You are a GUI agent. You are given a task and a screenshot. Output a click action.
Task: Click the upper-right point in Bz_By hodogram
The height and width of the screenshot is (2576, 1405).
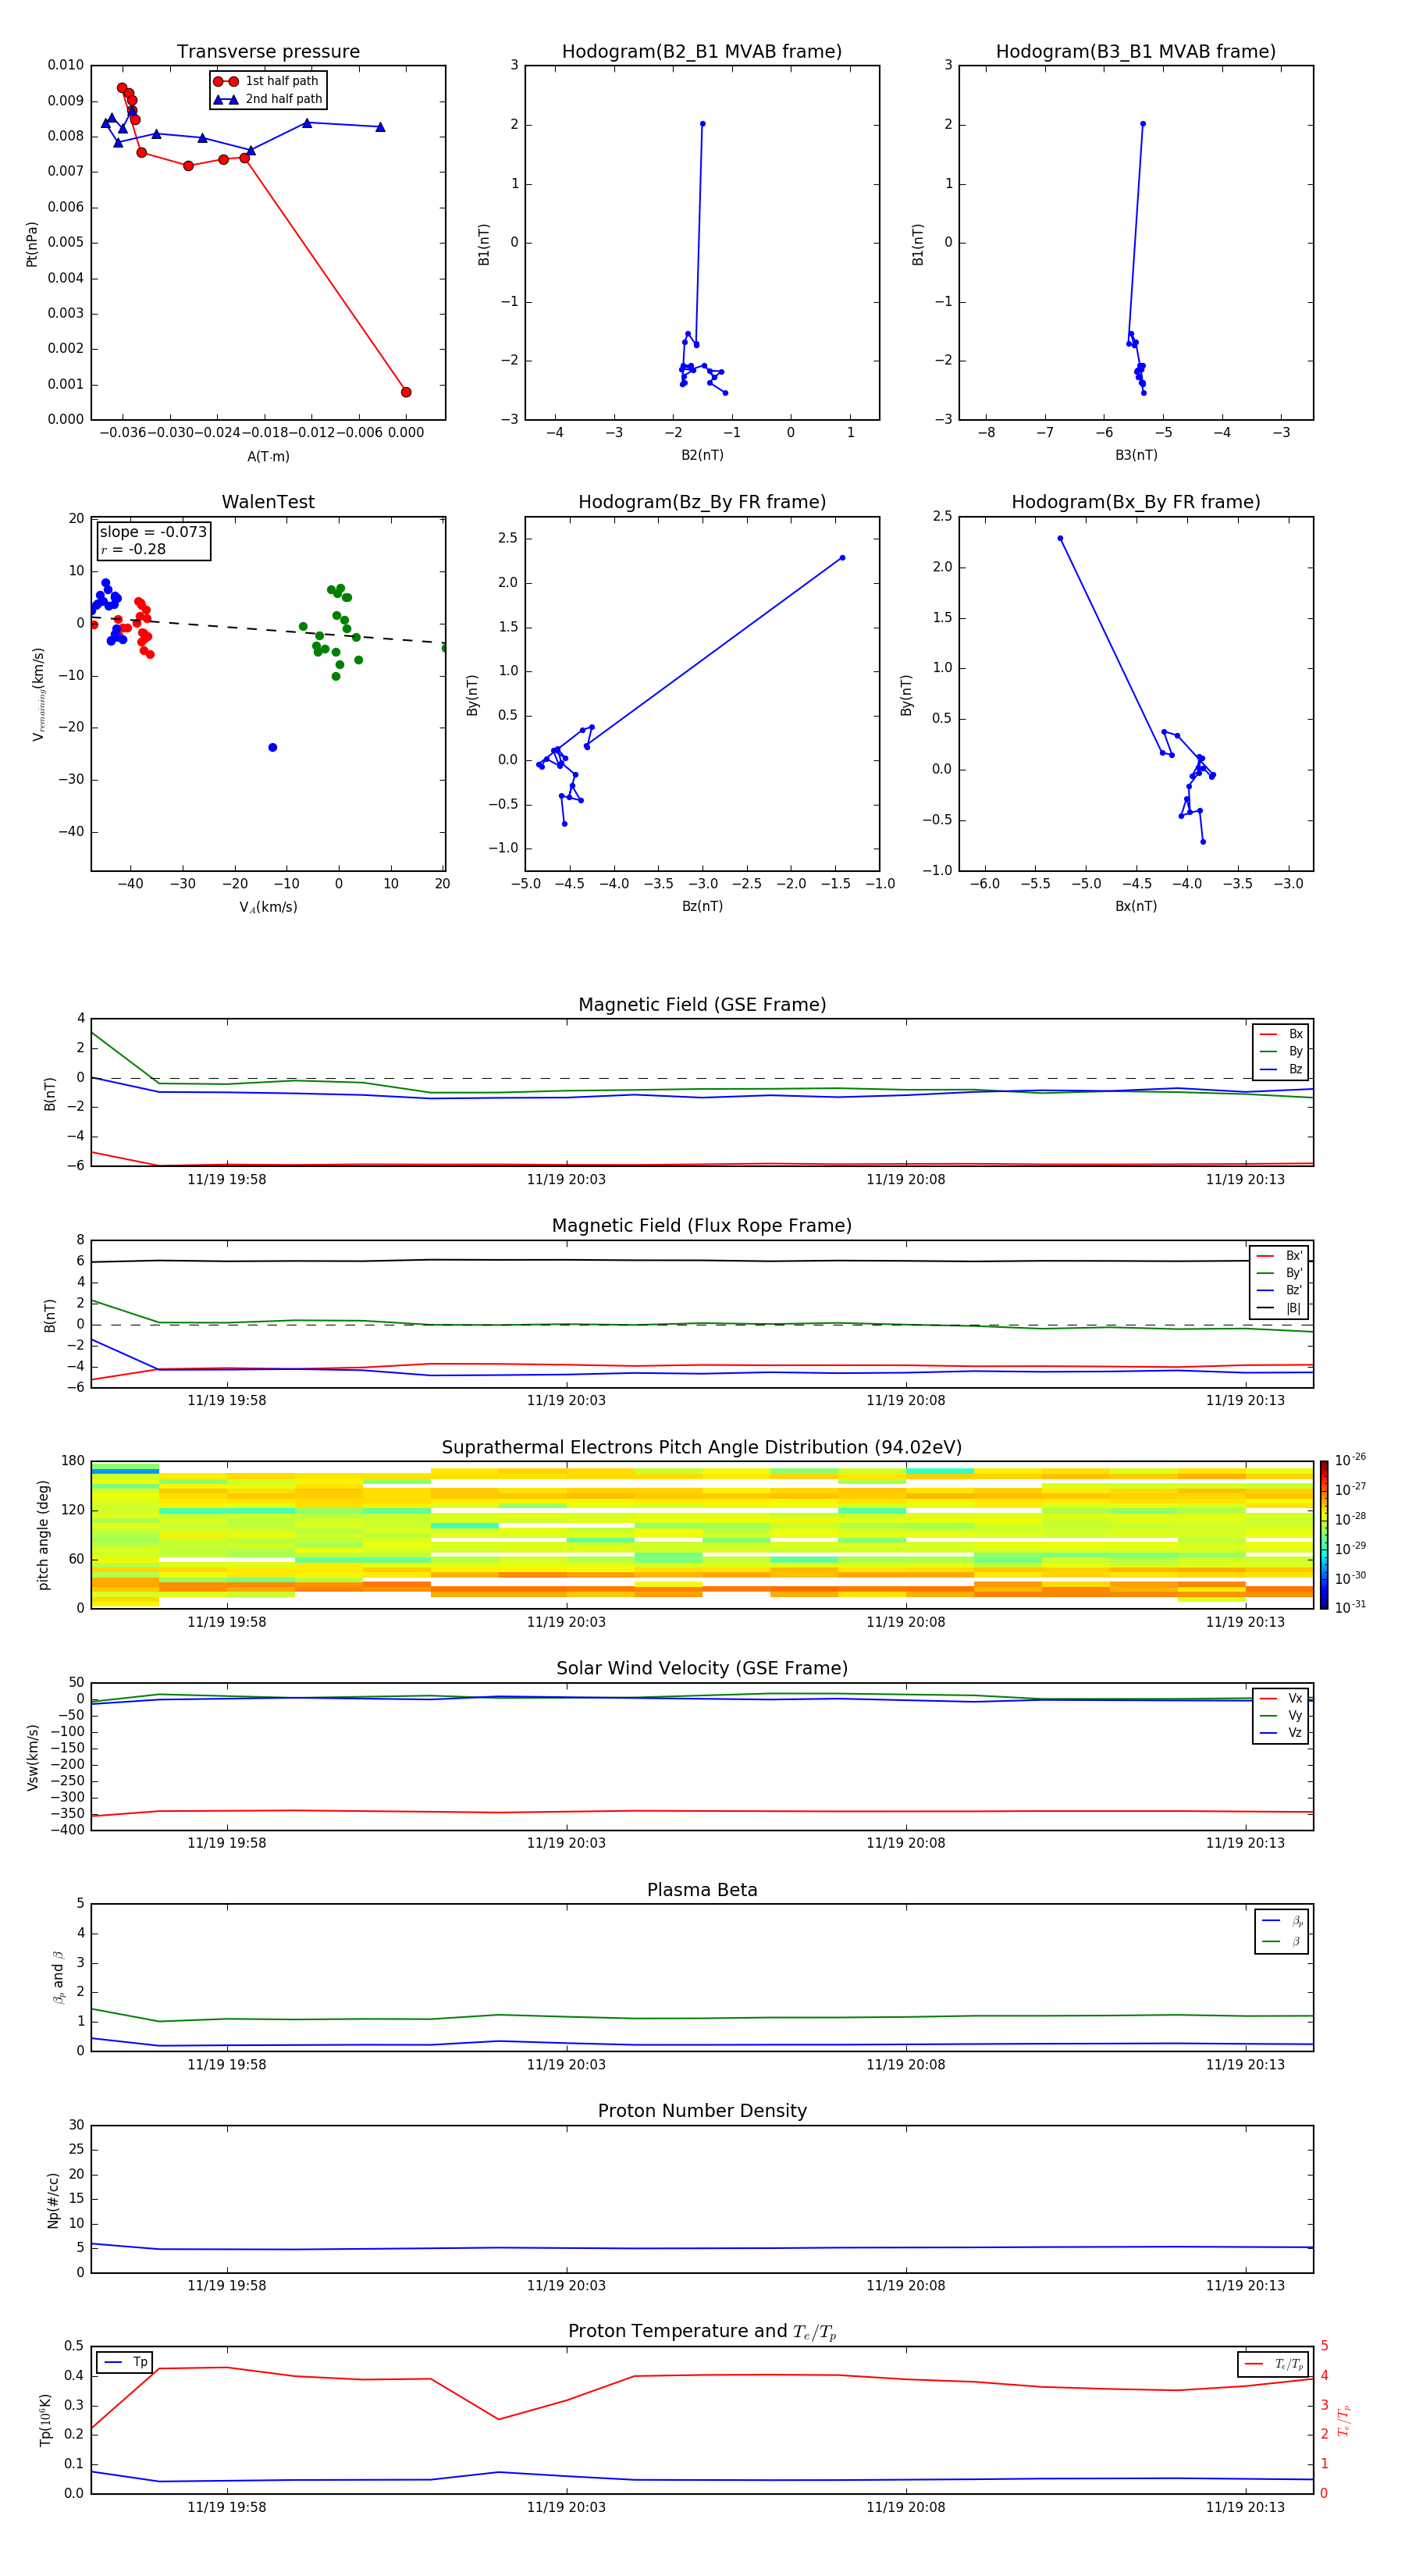[x=842, y=558]
